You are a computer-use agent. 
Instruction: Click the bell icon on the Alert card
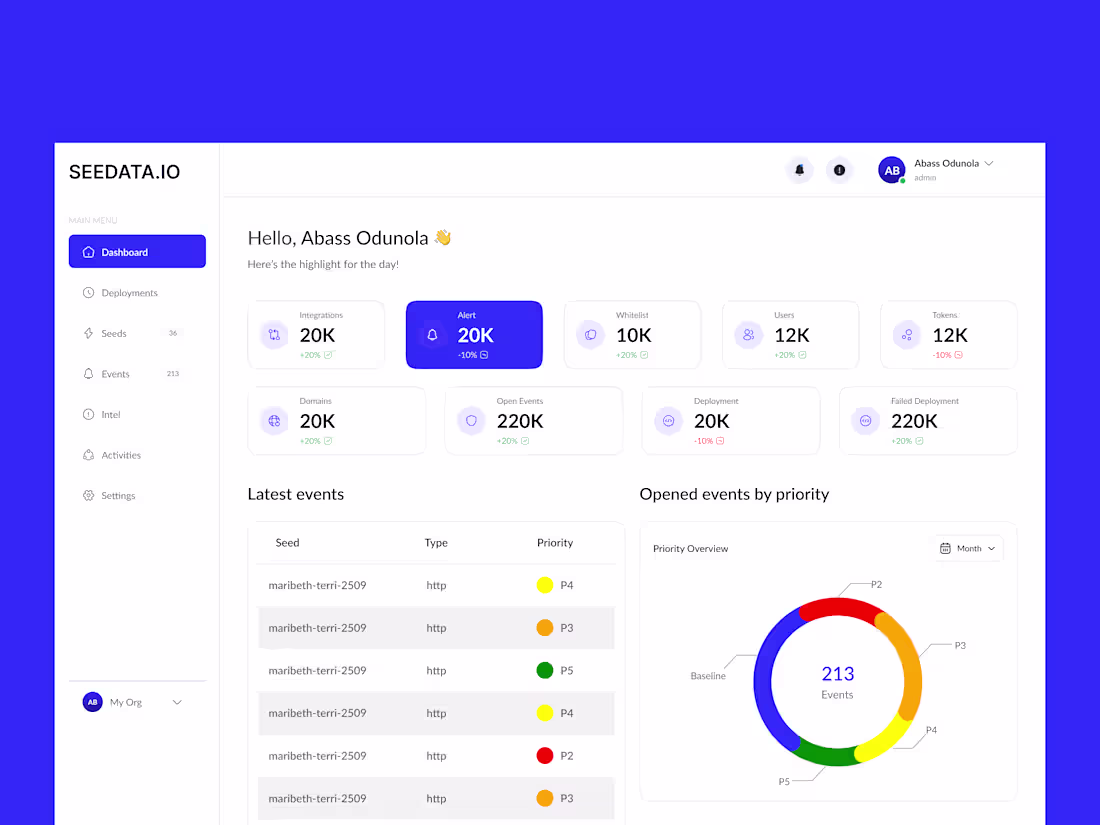(x=431, y=334)
